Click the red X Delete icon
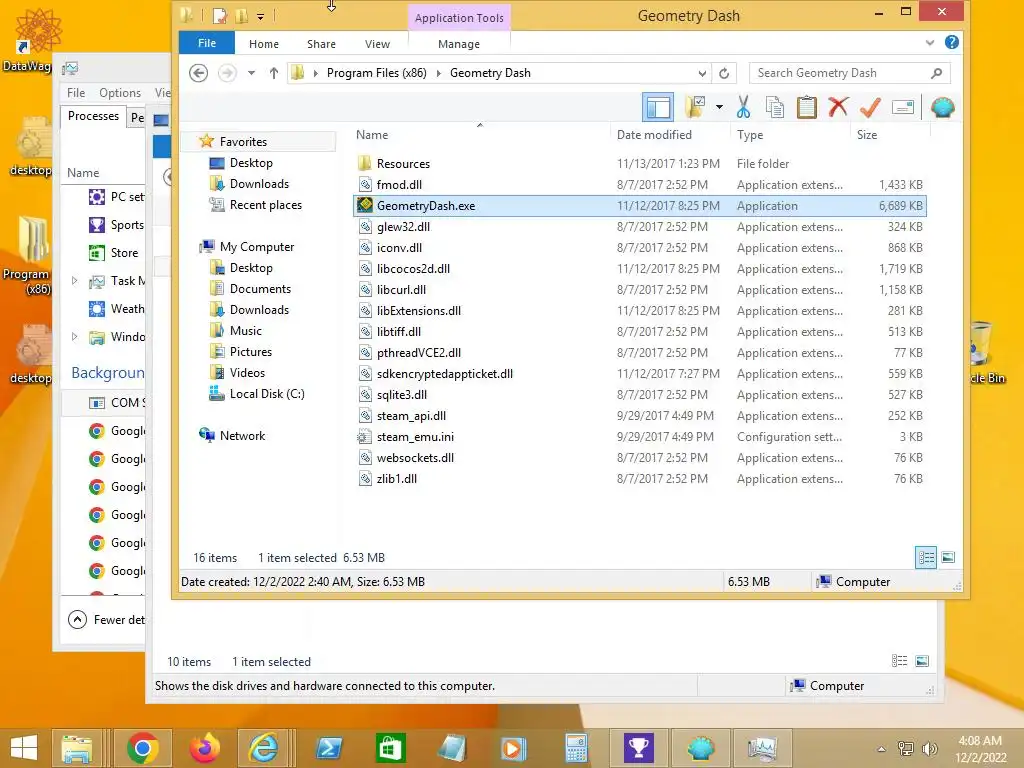The width and height of the screenshot is (1024, 768). (x=838, y=107)
